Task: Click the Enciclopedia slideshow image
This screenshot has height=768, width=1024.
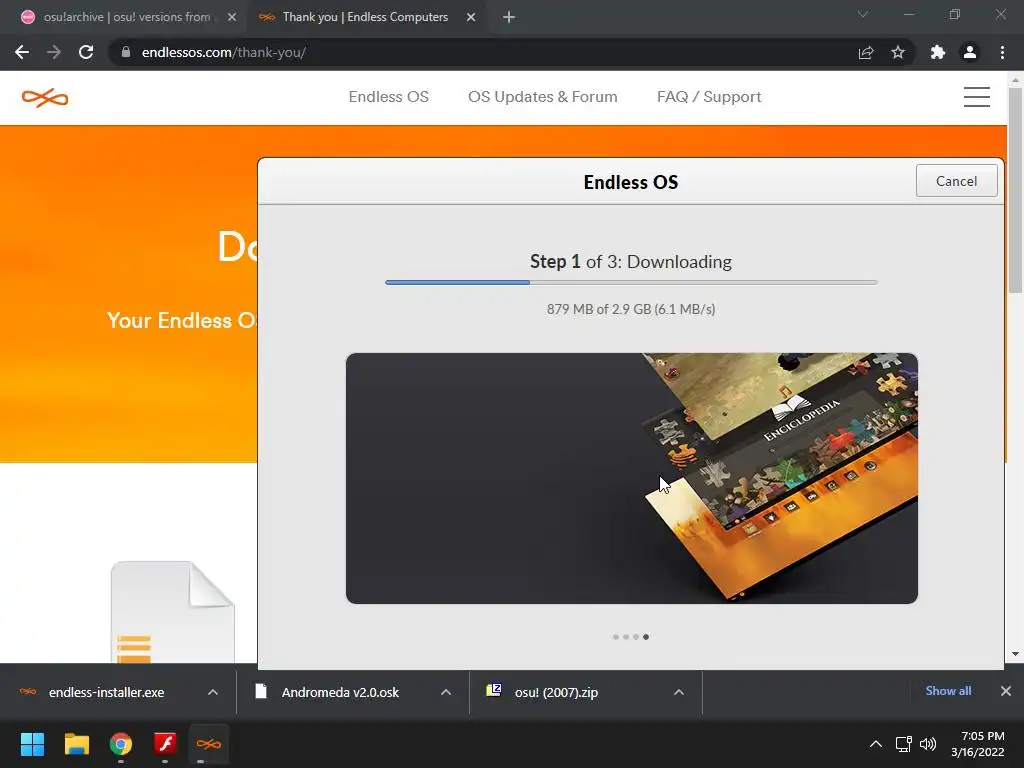Action: (632, 478)
